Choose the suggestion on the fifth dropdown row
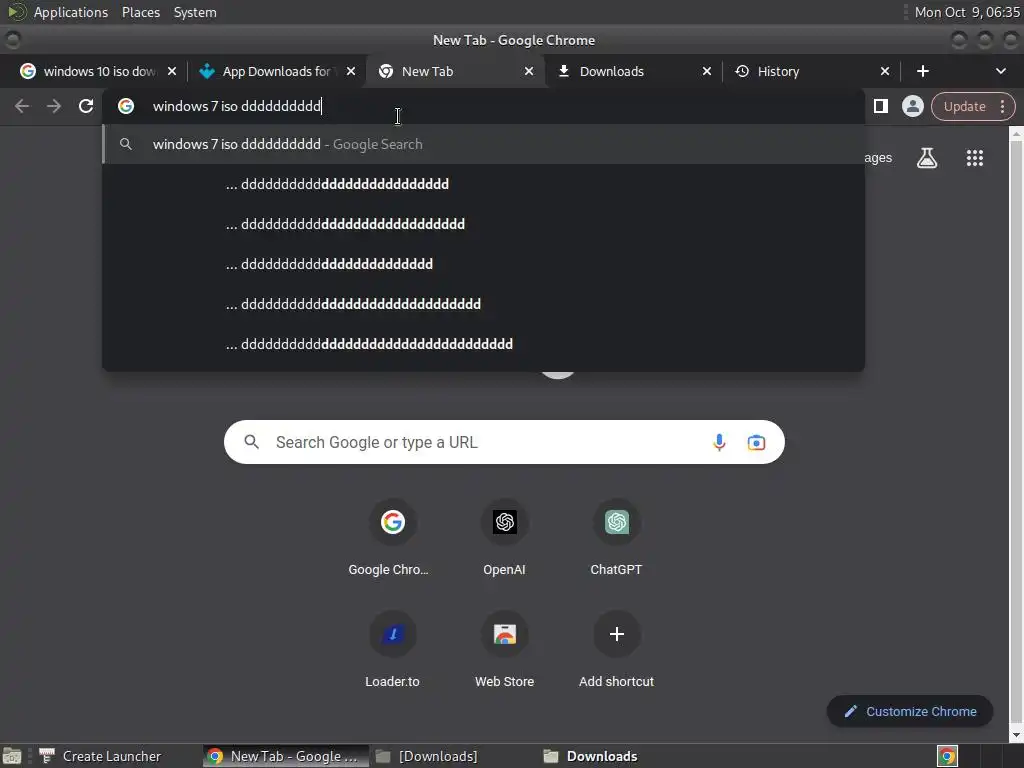 483,304
